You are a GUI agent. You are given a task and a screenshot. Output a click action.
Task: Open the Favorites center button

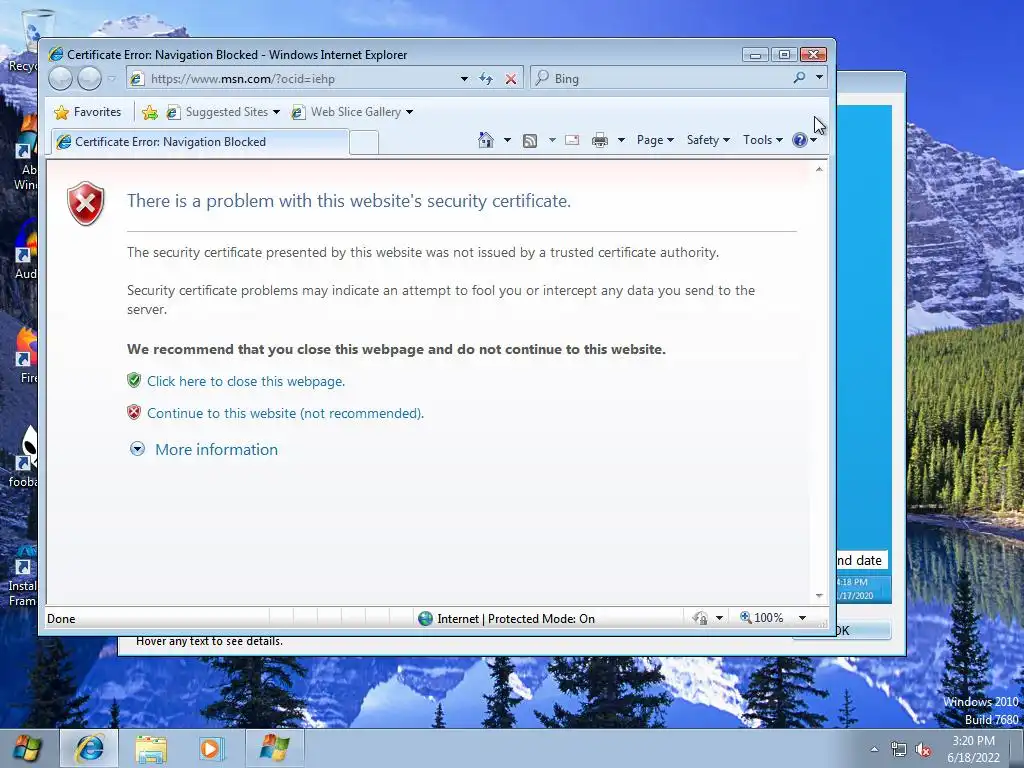point(88,112)
